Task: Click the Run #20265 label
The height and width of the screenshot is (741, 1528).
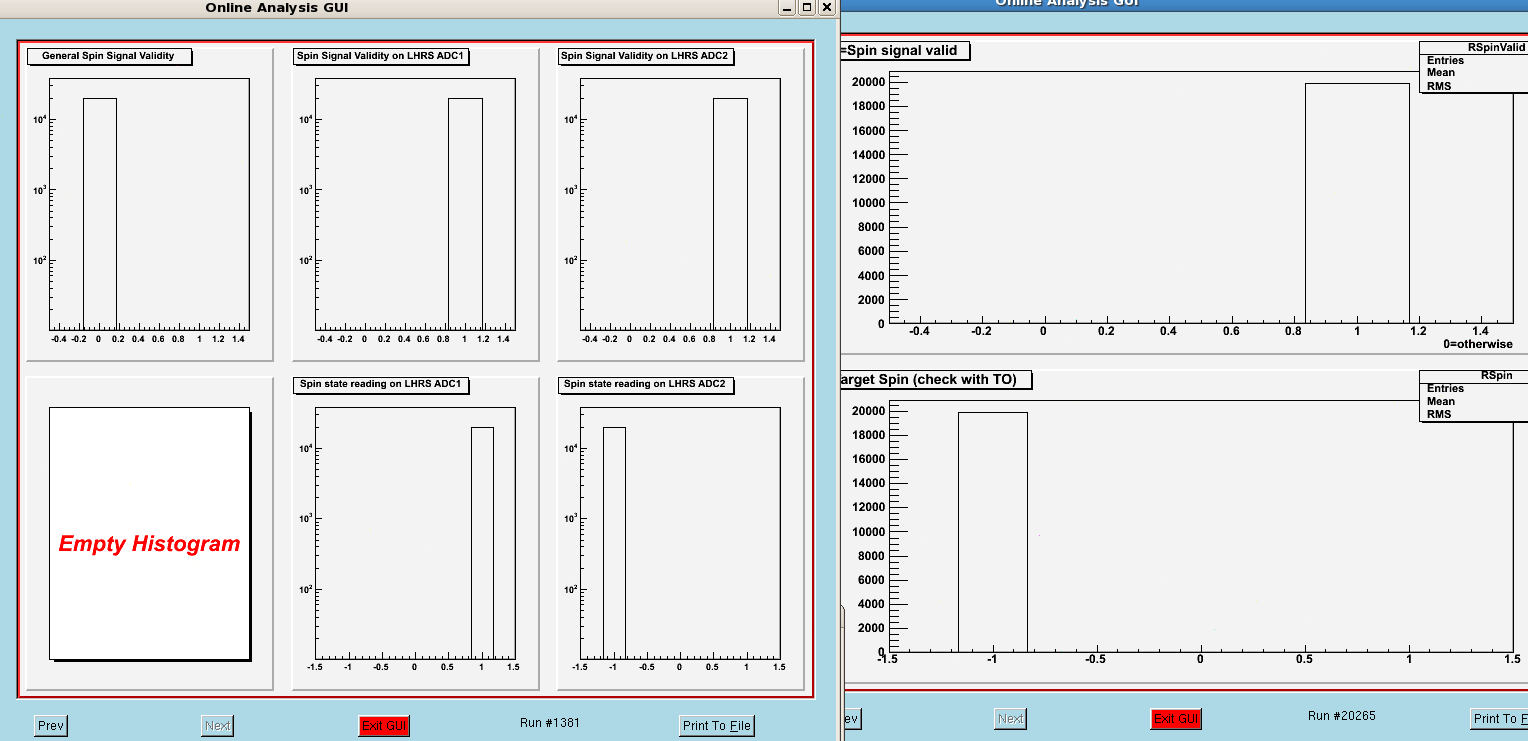Action: tap(1342, 716)
